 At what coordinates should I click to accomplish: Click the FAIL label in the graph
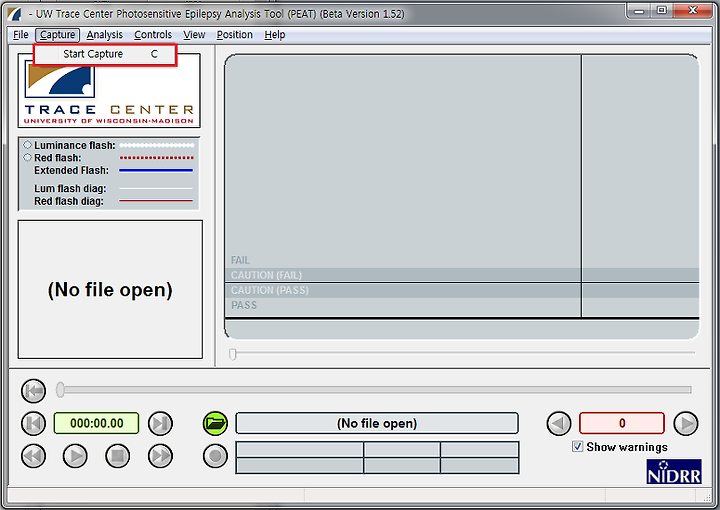[240, 260]
